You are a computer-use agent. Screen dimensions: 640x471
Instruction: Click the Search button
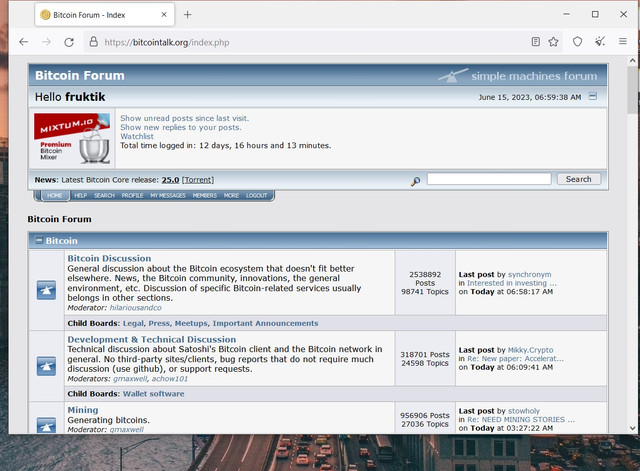(x=579, y=179)
